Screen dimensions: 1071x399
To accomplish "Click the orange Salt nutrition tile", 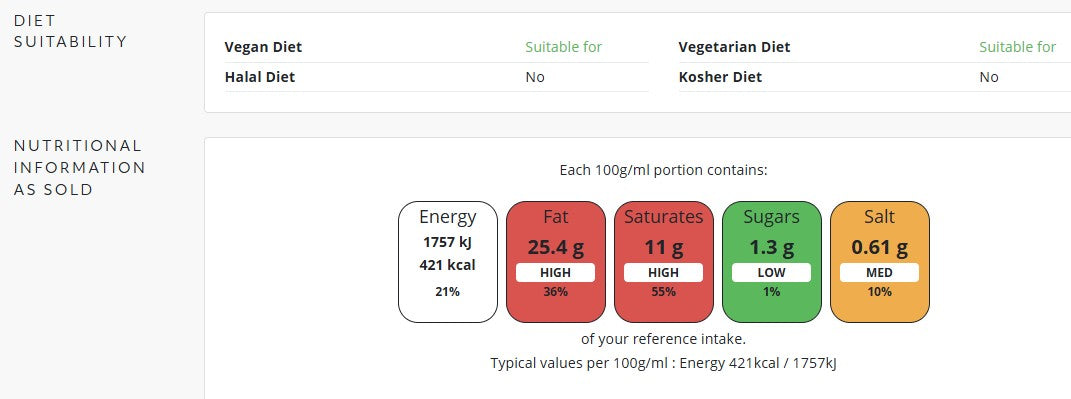I will click(880, 262).
